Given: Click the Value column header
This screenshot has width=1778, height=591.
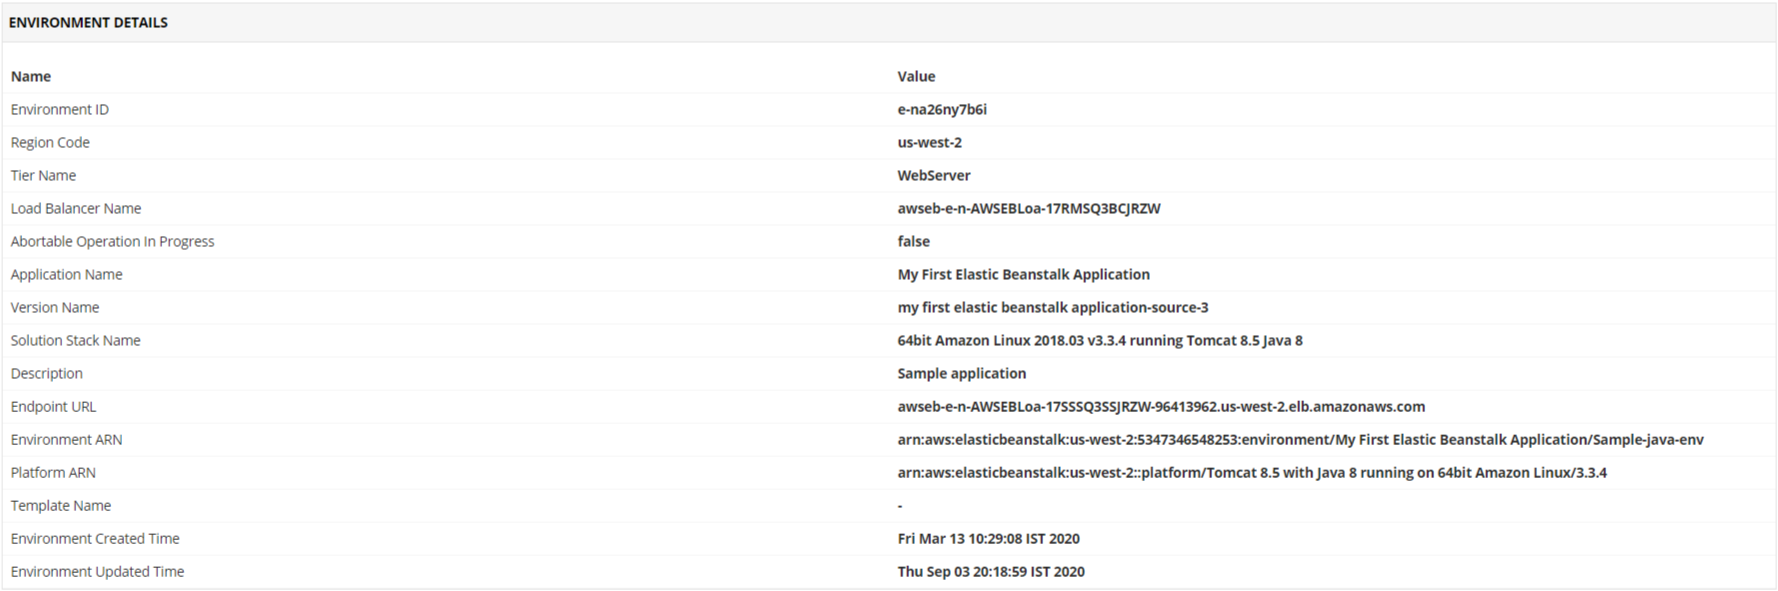Looking at the screenshot, I should pos(916,76).
